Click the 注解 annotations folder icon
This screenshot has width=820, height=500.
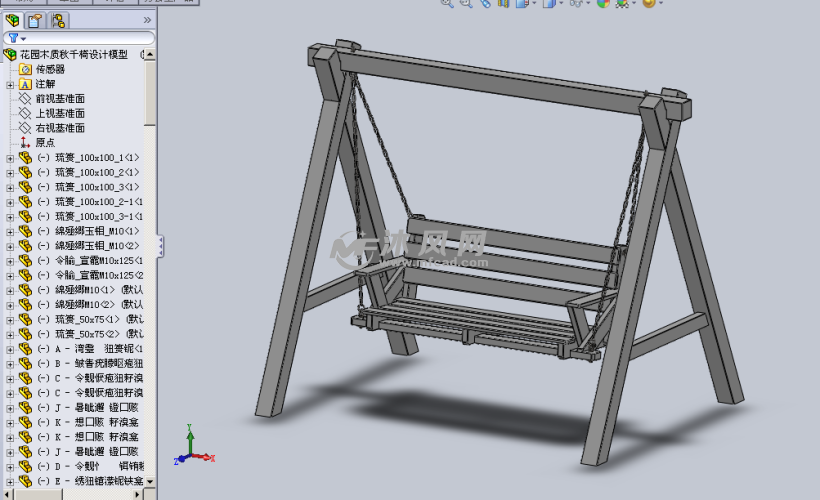click(x=25, y=84)
